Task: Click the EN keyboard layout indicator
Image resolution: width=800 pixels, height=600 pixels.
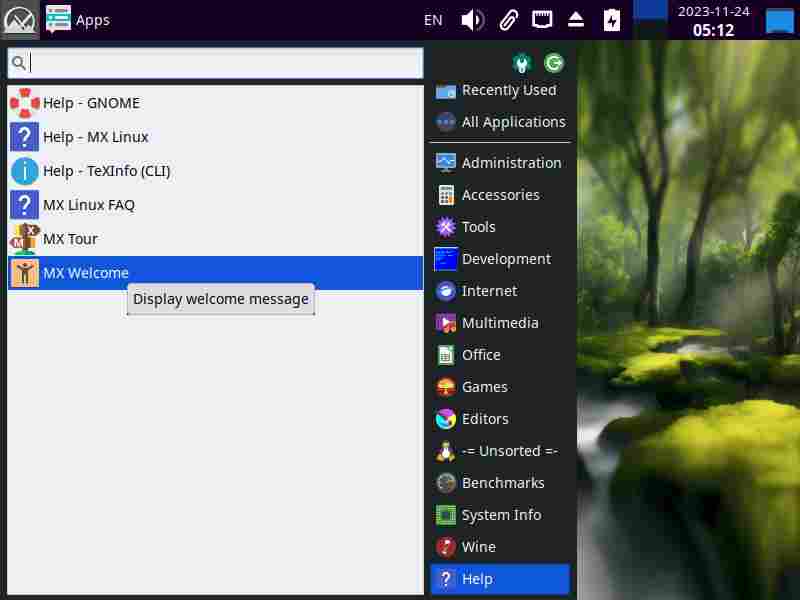Action: pyautogui.click(x=433, y=20)
